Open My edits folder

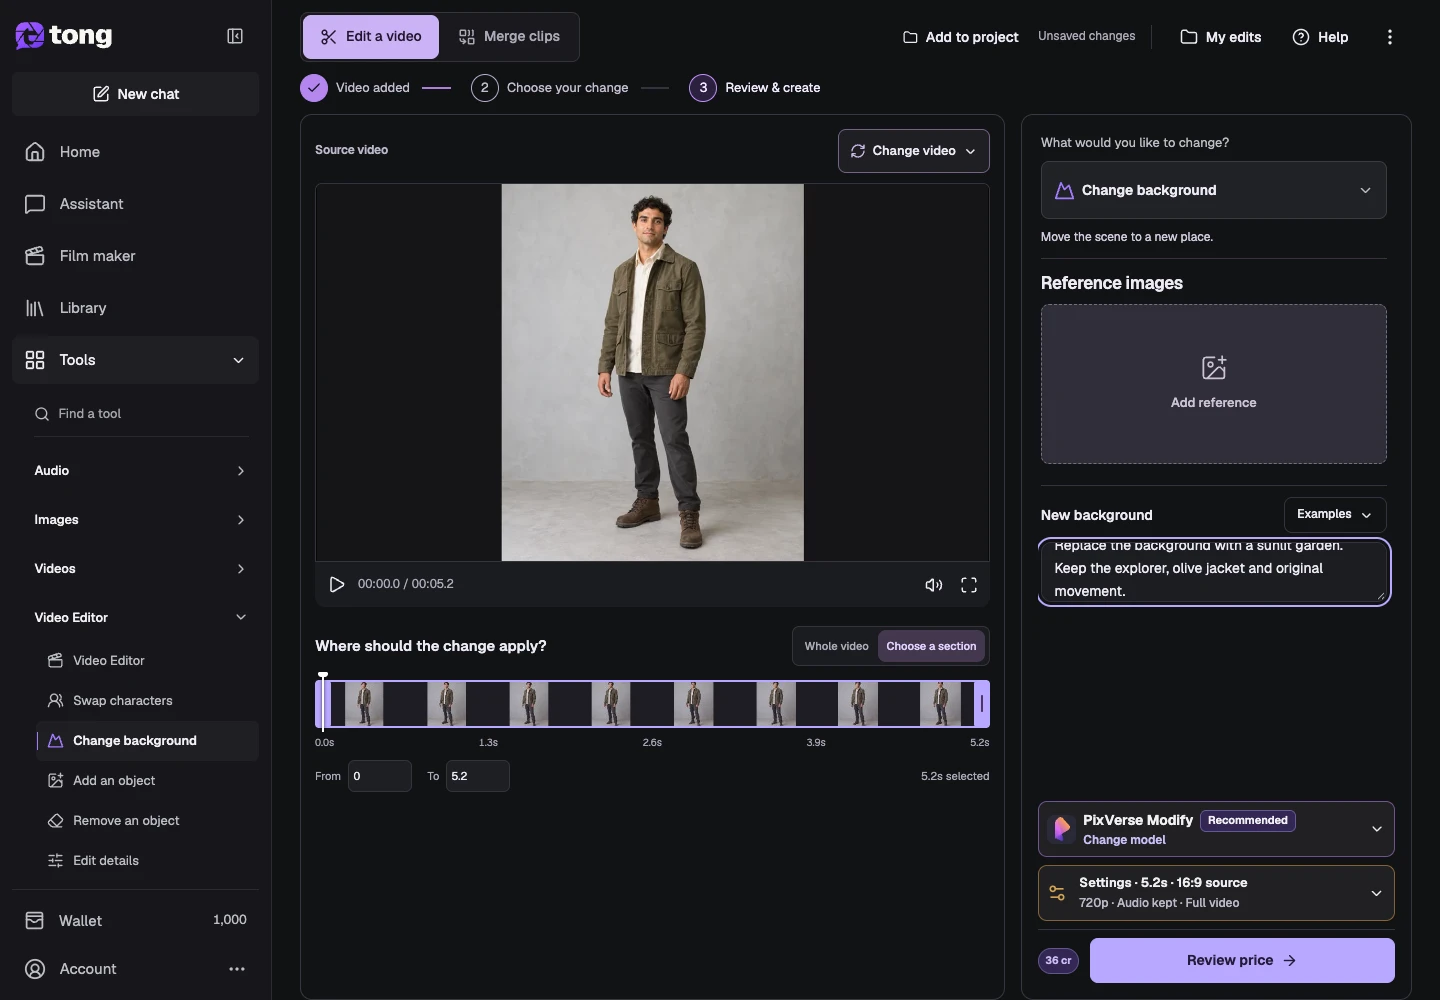1220,37
